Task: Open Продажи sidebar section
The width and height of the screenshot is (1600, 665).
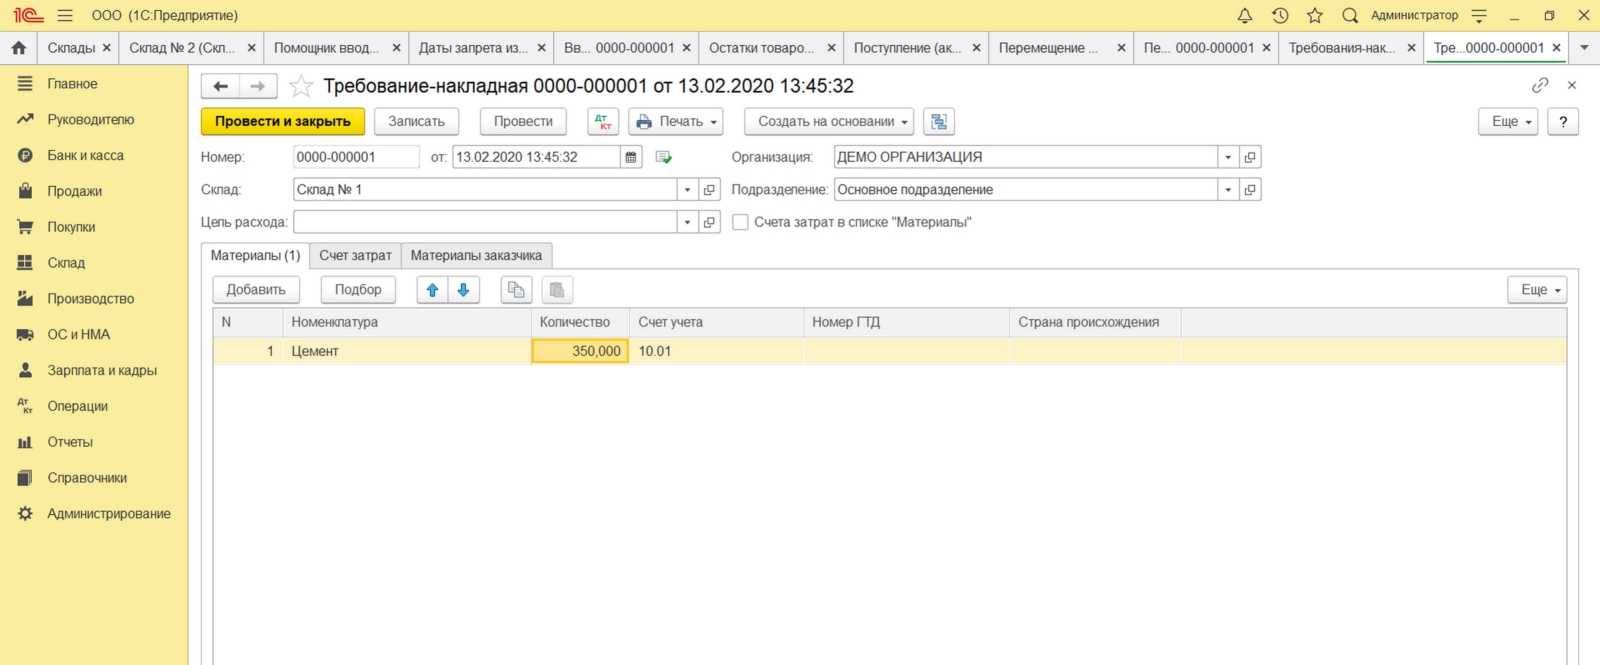Action: [94, 191]
